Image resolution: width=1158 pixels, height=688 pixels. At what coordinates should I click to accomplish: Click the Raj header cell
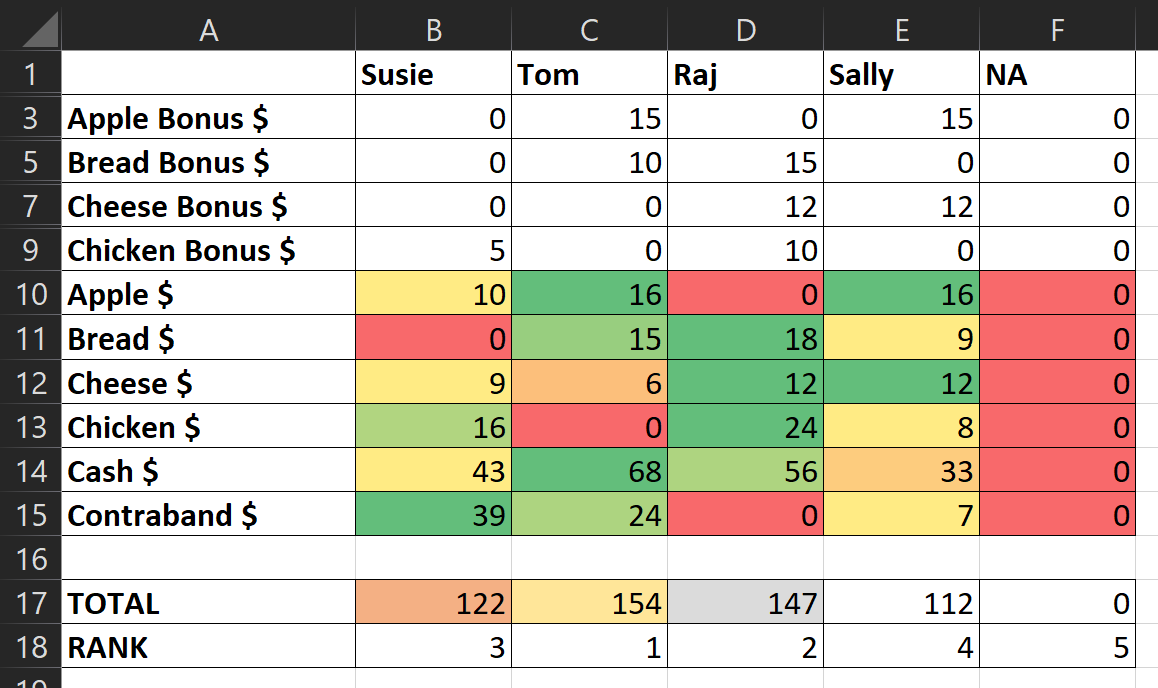[746, 73]
